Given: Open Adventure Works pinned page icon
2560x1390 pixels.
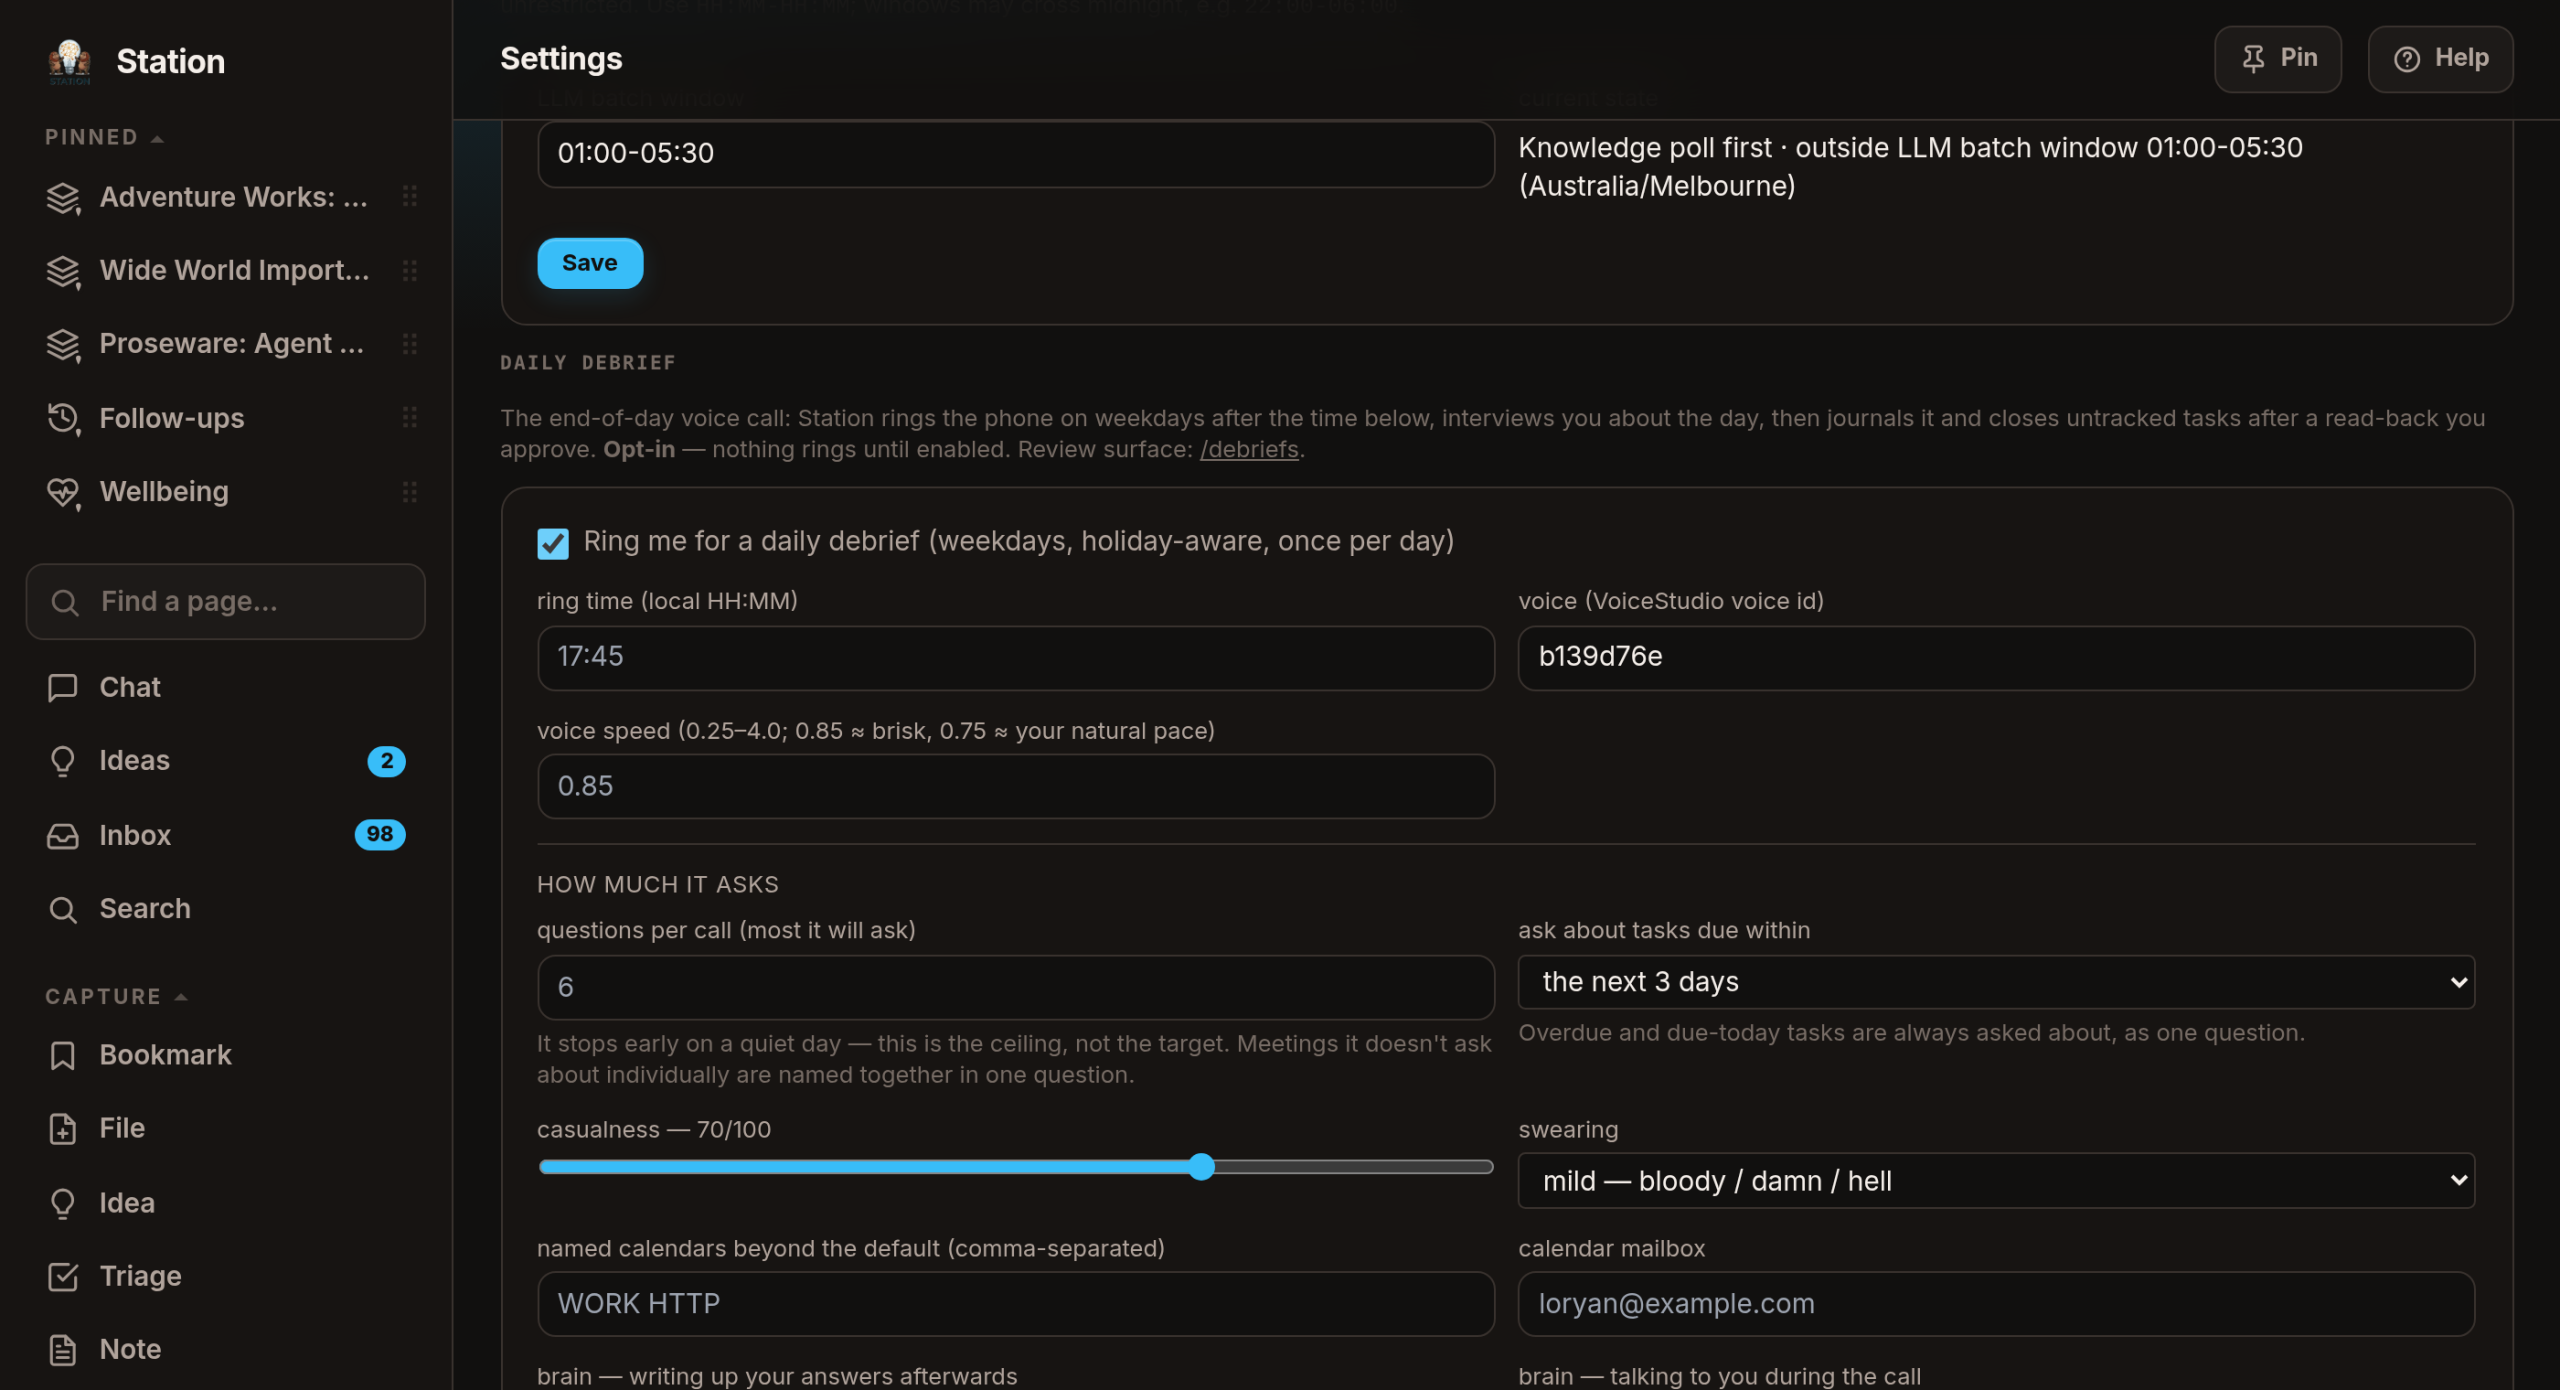Looking at the screenshot, I should 63,198.
